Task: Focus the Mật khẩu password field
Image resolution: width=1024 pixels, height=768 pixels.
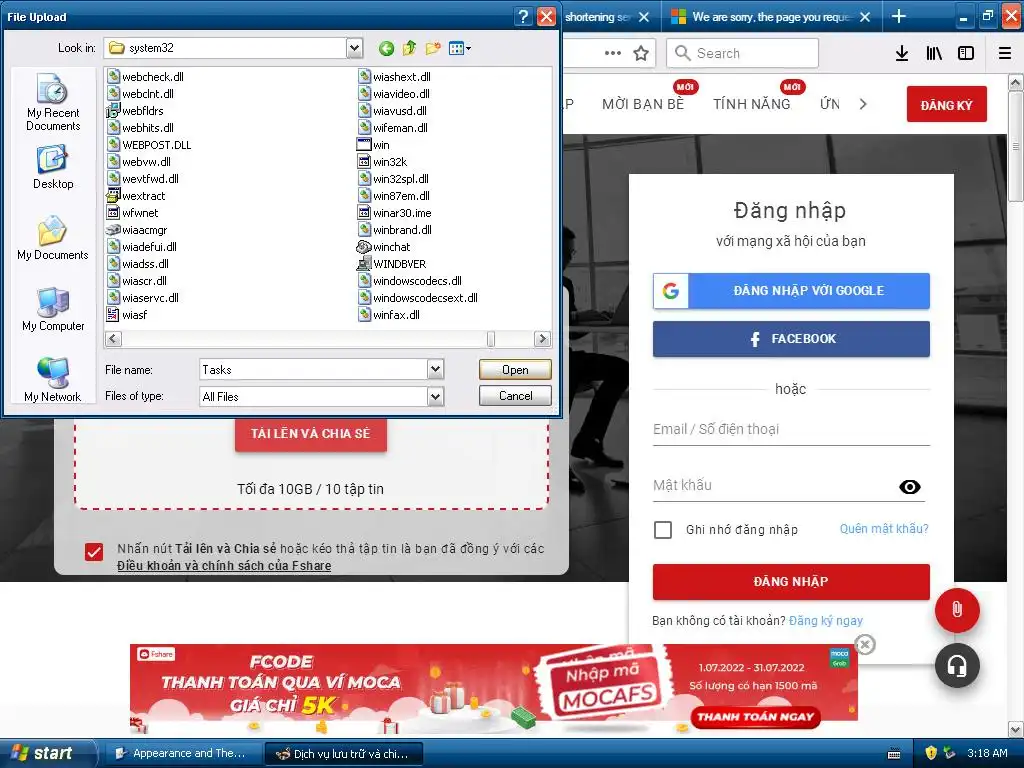Action: (x=774, y=485)
